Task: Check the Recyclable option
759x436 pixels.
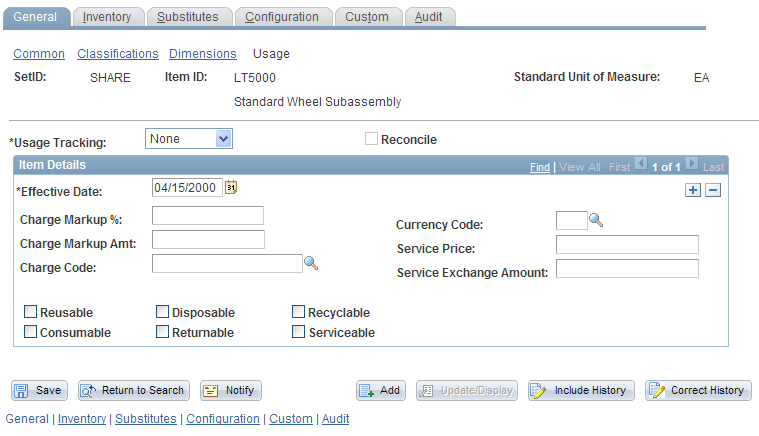Action: [298, 312]
